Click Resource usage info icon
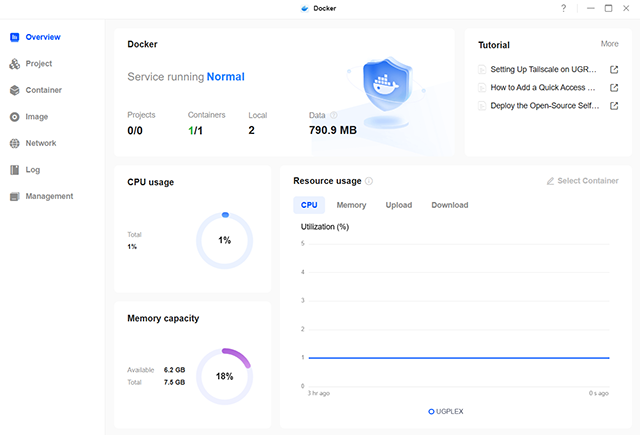This screenshot has height=435, width=640. click(x=369, y=181)
